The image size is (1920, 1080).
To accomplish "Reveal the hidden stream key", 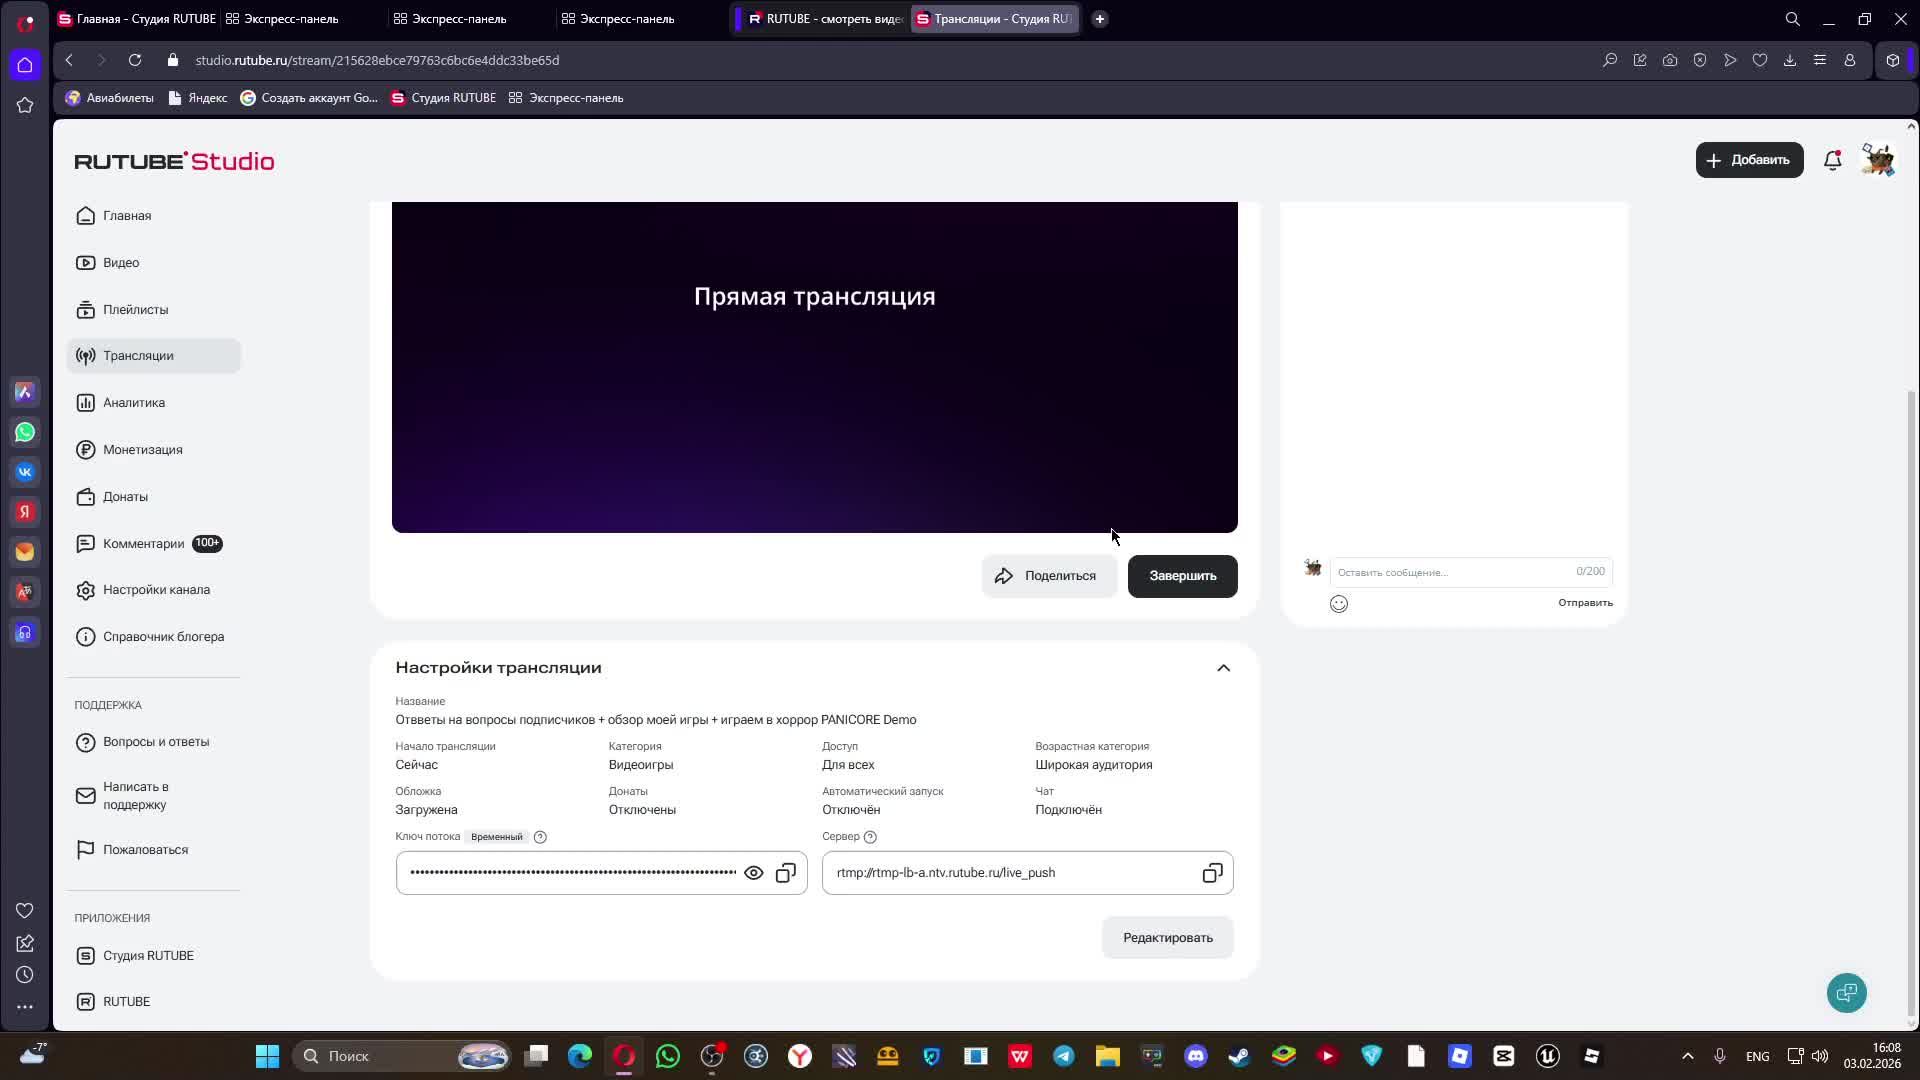I will coord(753,872).
